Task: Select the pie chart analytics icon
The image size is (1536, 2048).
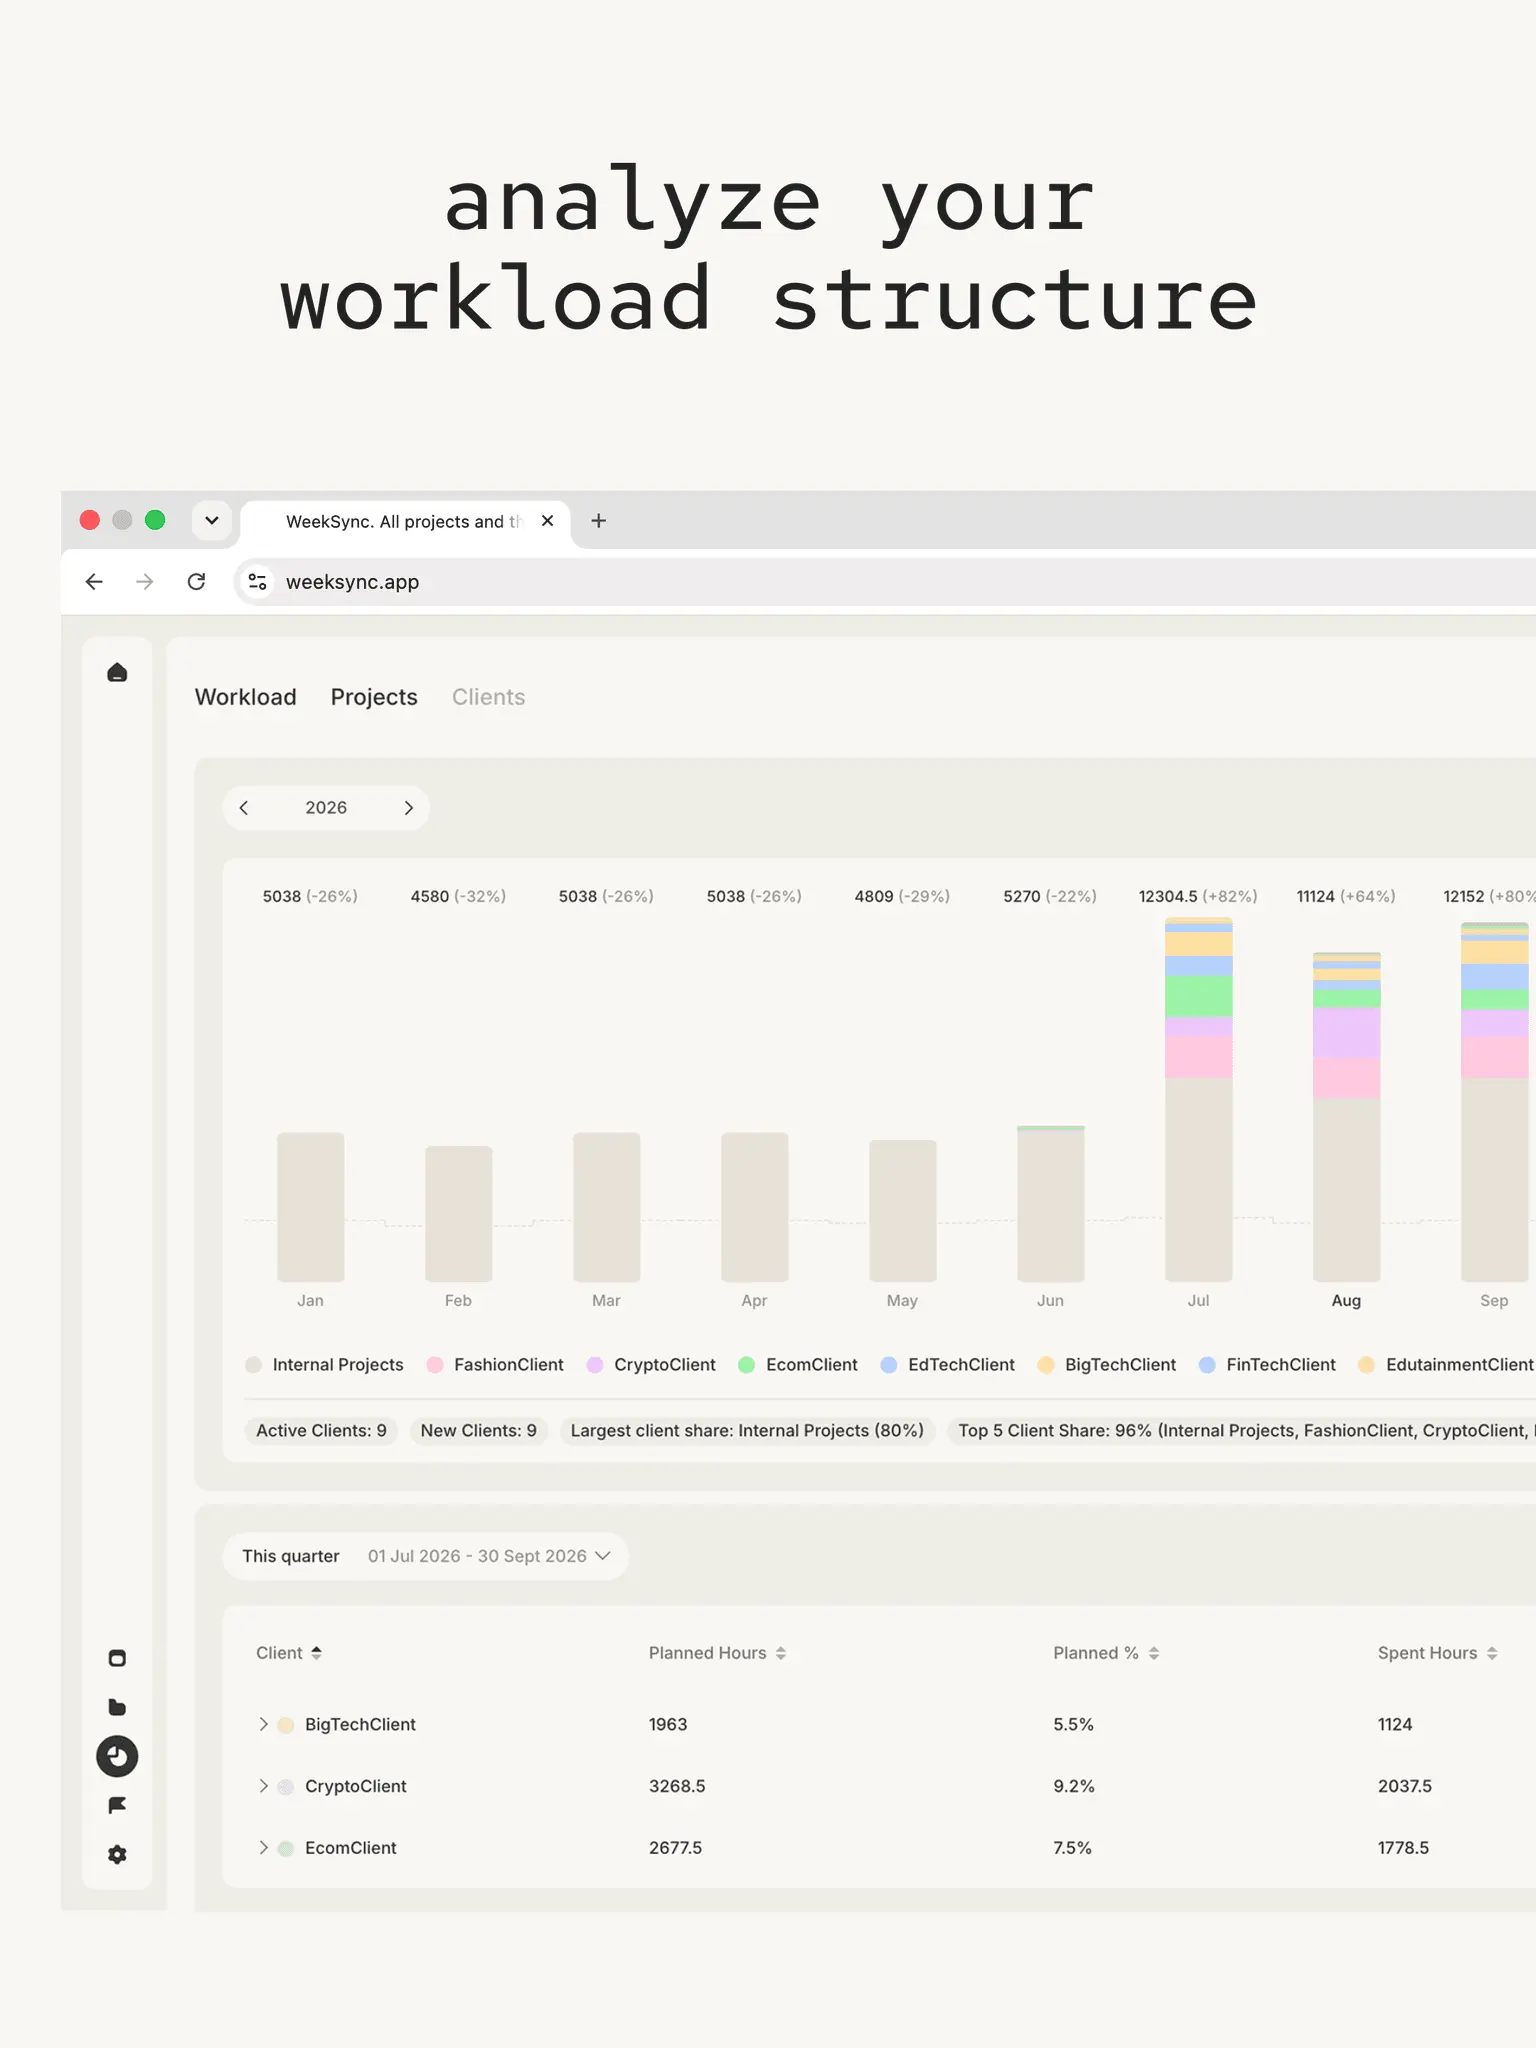Action: point(117,1756)
